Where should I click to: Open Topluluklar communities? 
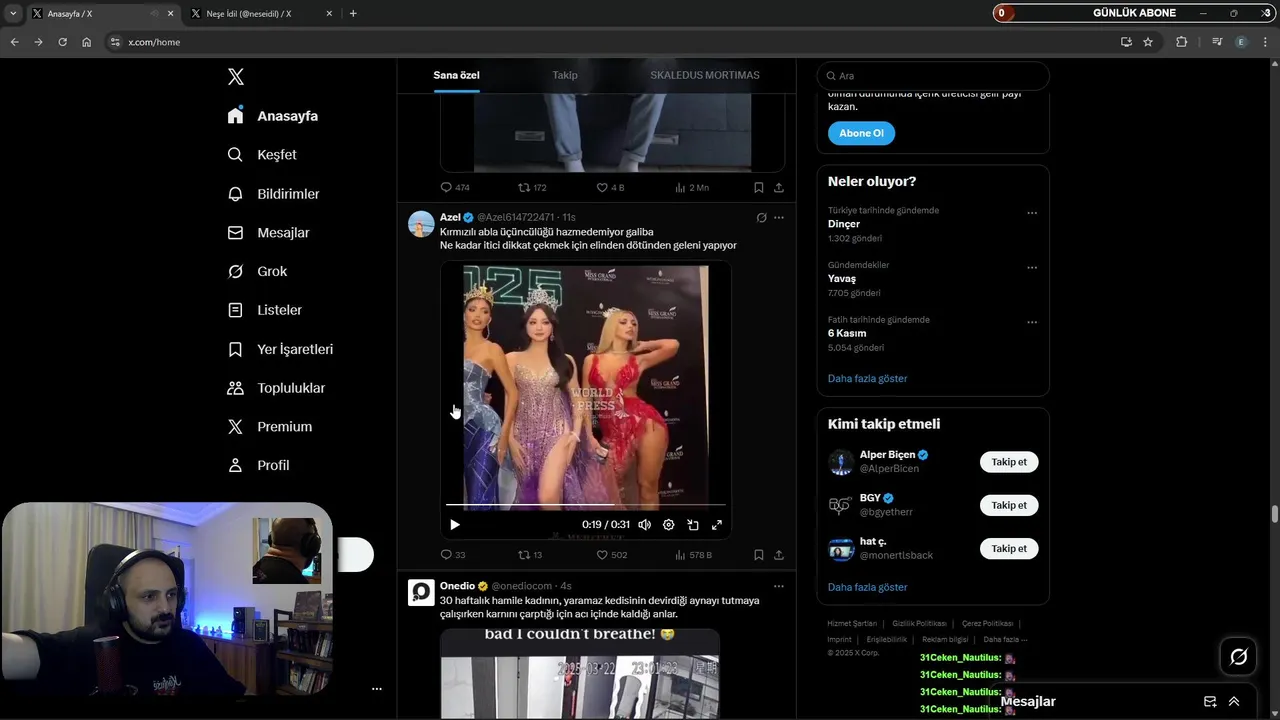[x=276, y=388]
